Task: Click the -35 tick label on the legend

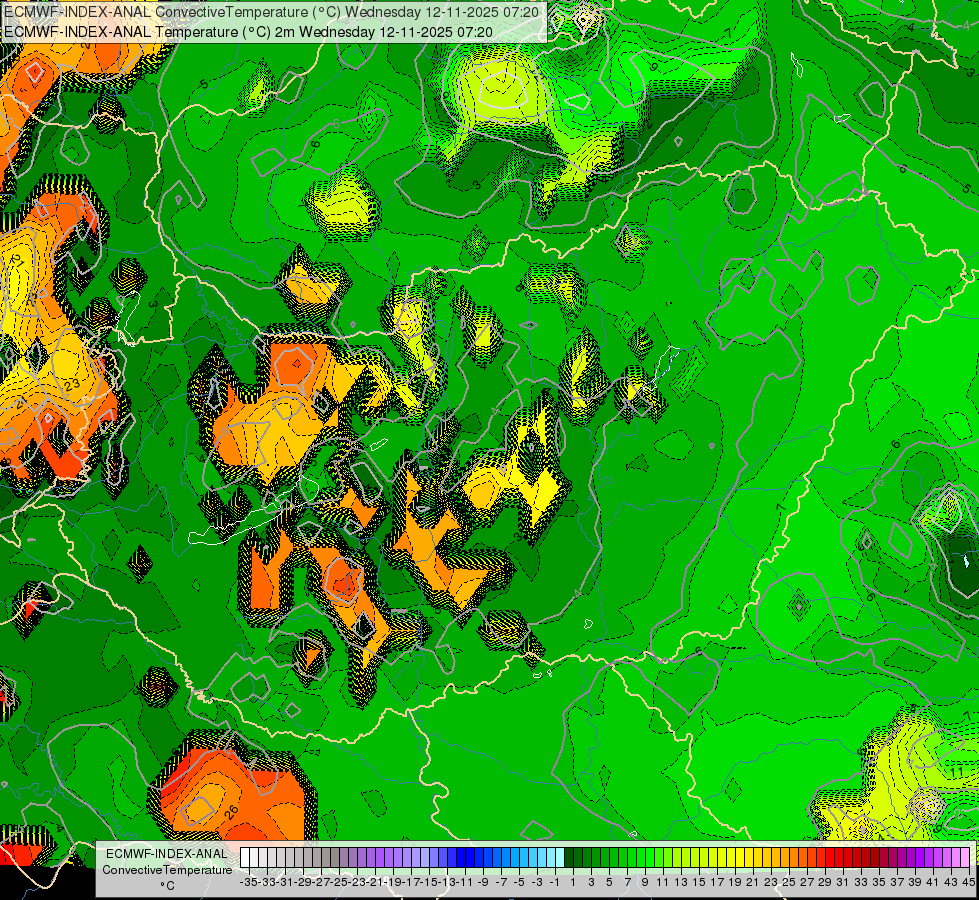Action: [x=248, y=882]
